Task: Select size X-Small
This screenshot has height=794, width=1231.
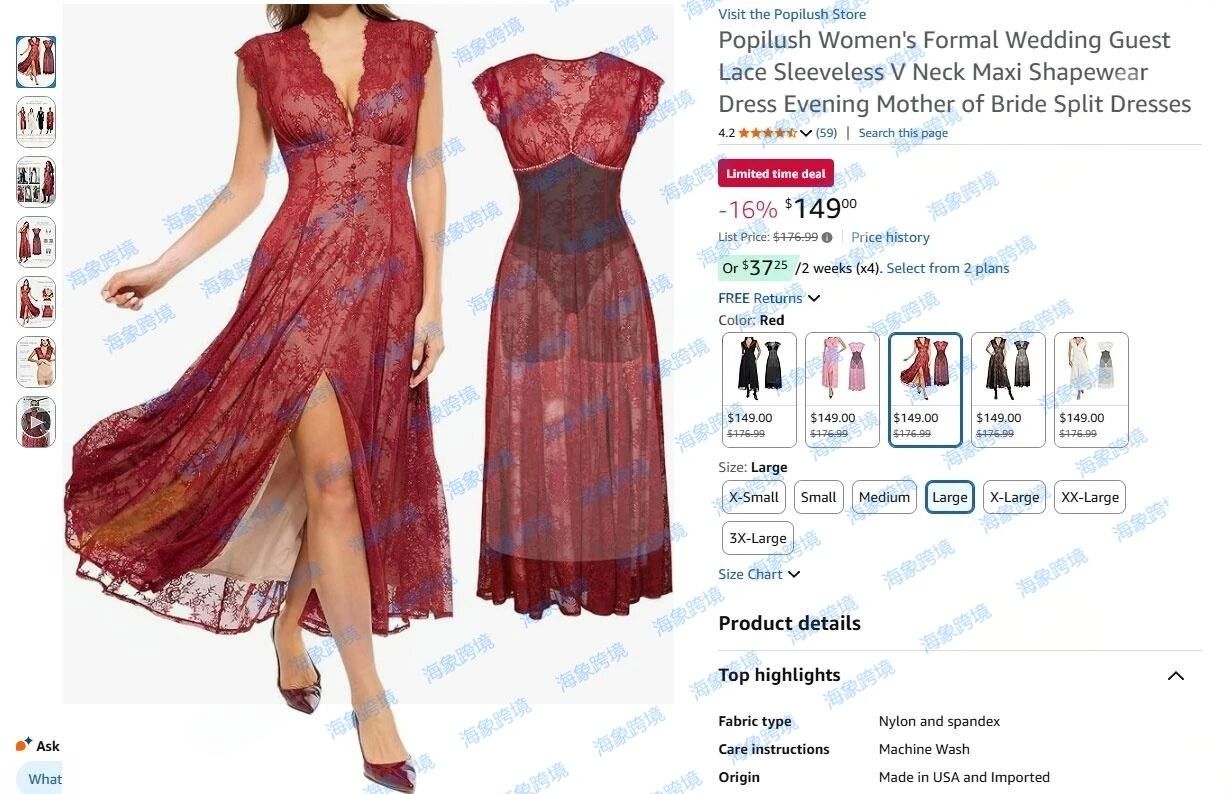Action: [754, 497]
